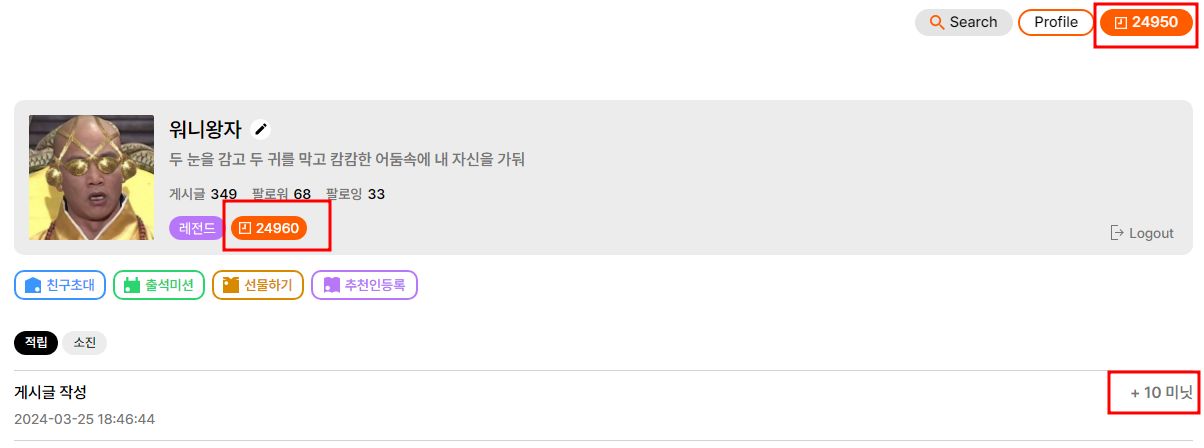The height and width of the screenshot is (448, 1204).
Task: Click the house icon in 친구초대
Action: (x=32, y=285)
